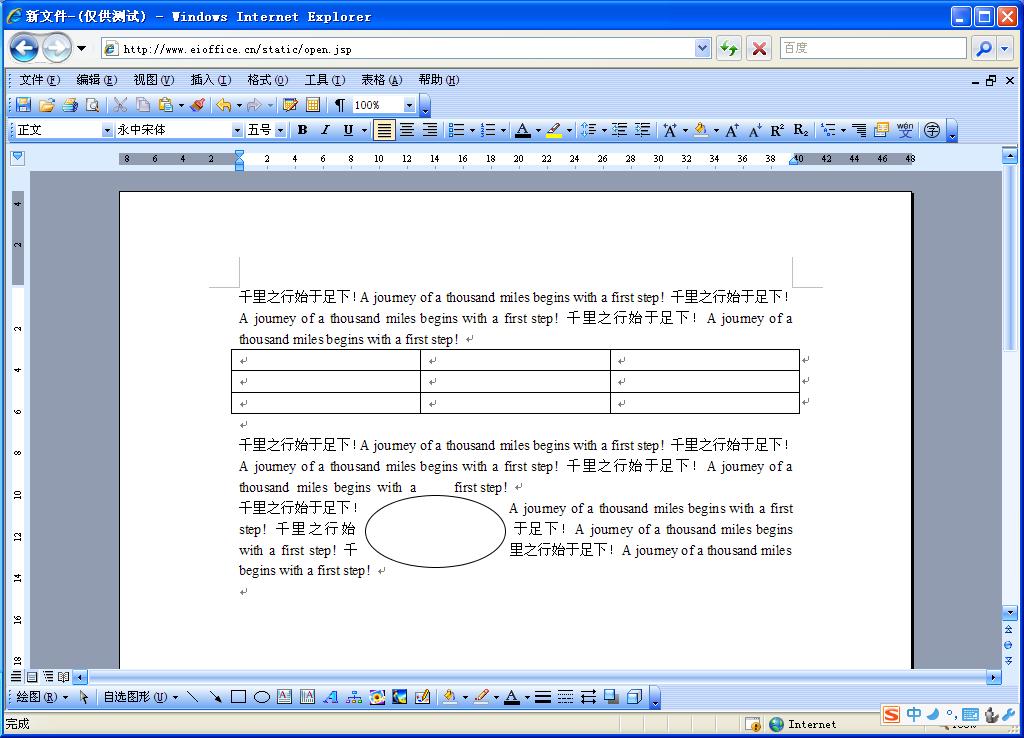The width and height of the screenshot is (1024, 738).
Task: Shrink font size with A-down icon
Action: click(755, 130)
